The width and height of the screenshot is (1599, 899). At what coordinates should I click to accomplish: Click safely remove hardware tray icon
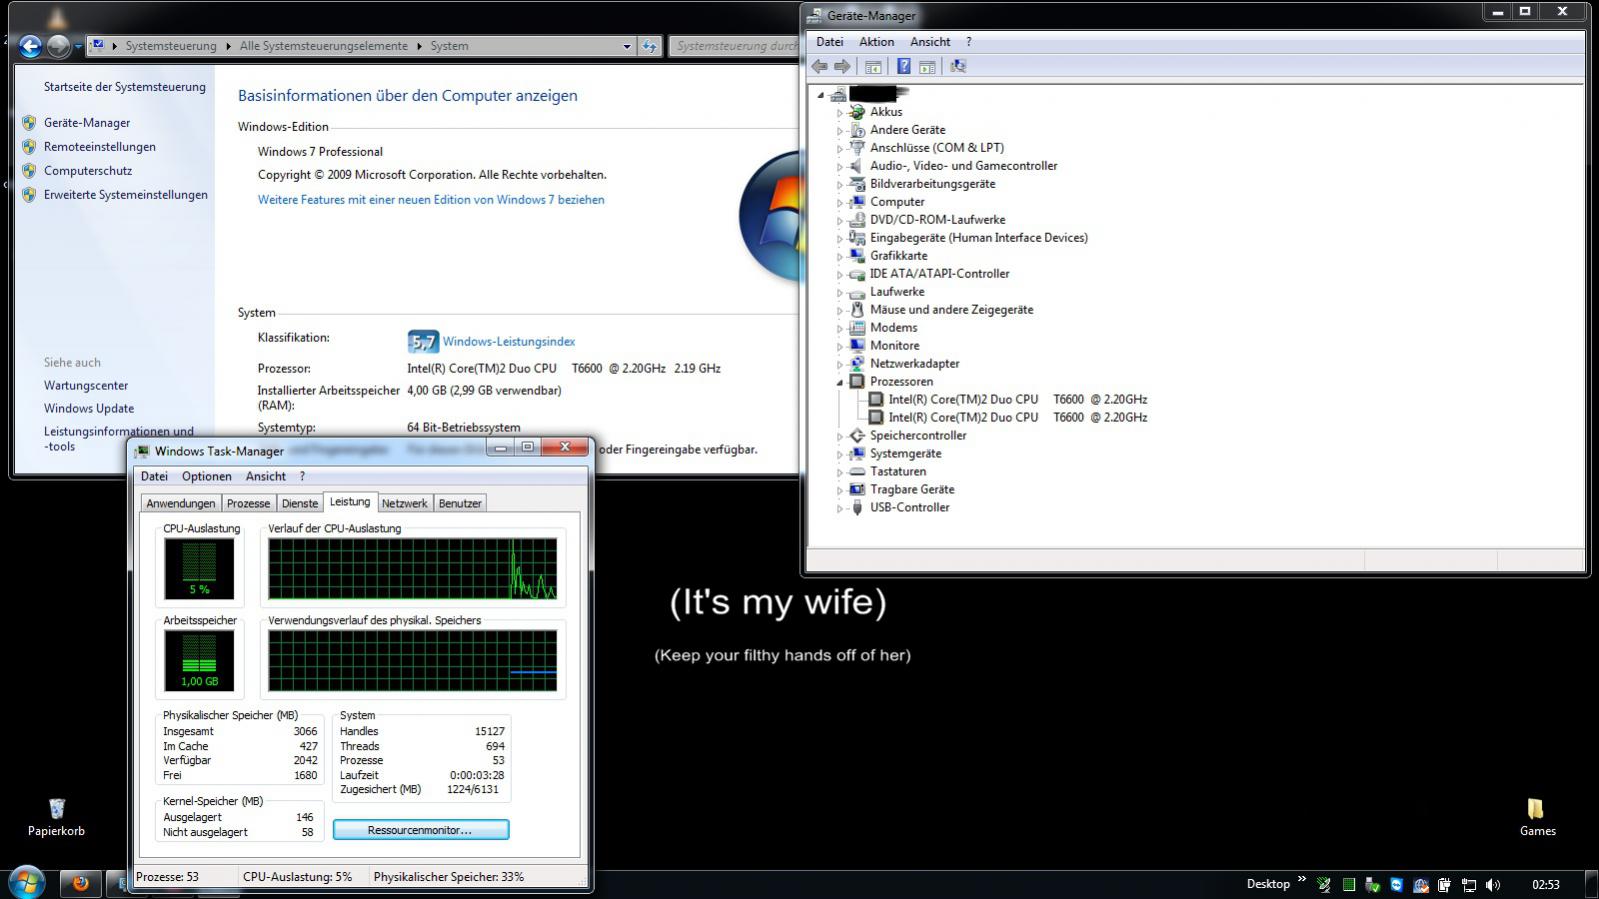coord(1372,884)
